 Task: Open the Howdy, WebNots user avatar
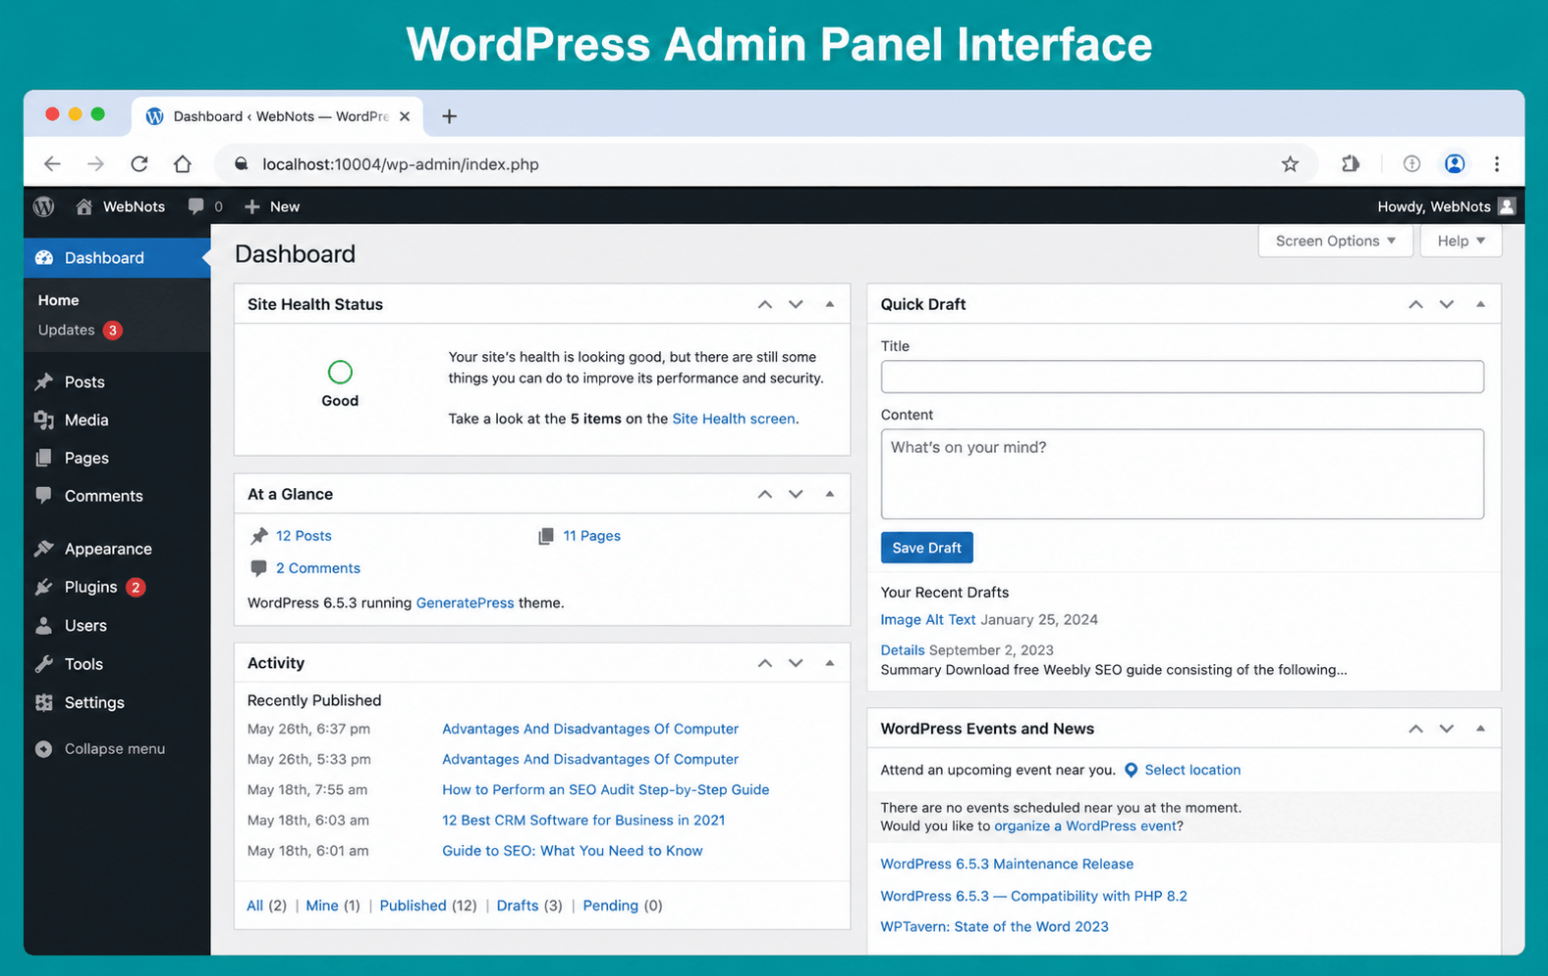tap(1507, 207)
